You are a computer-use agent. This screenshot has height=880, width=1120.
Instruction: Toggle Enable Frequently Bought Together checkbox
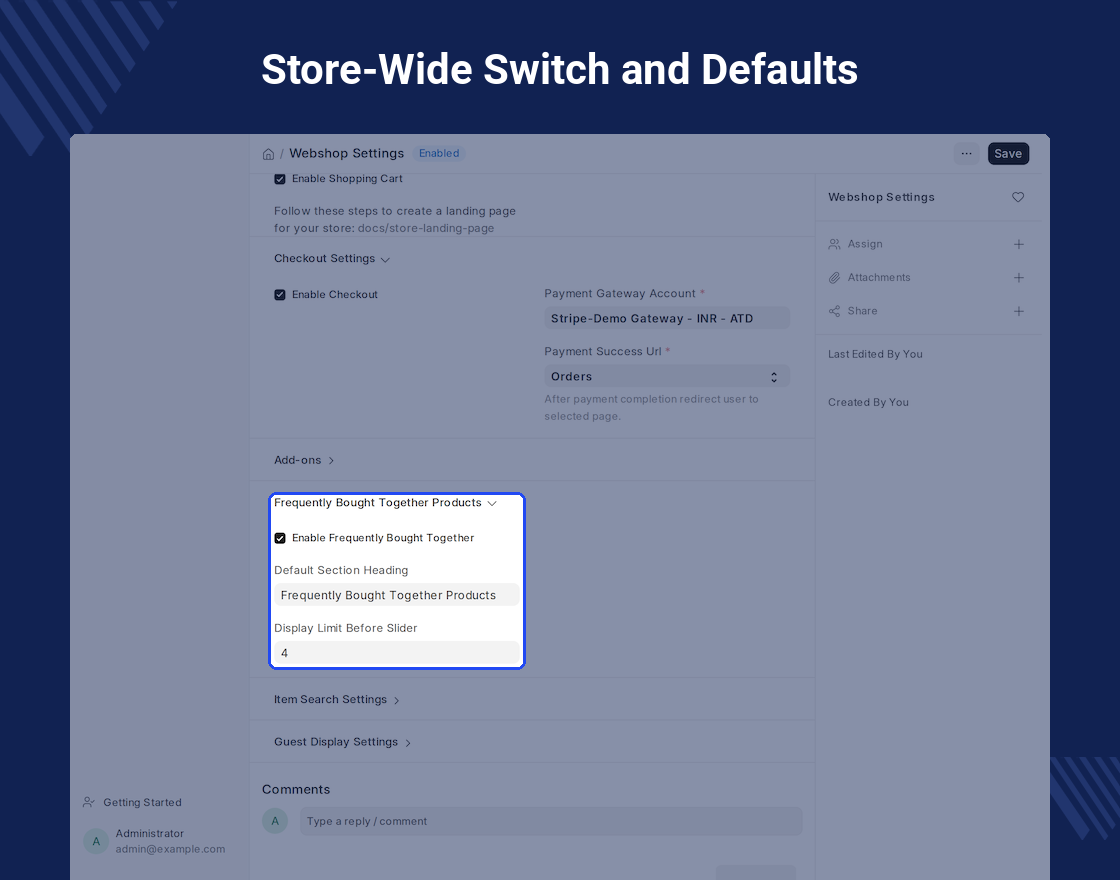(280, 538)
